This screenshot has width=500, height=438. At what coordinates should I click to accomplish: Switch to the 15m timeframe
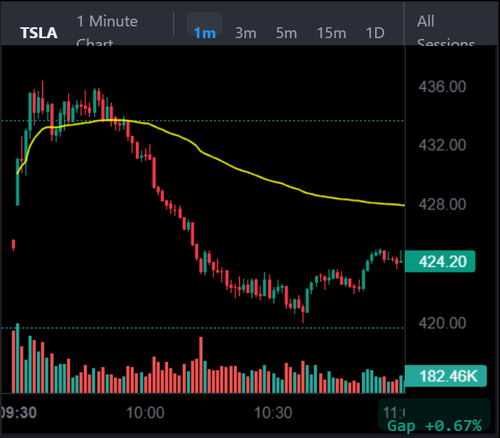coord(331,33)
